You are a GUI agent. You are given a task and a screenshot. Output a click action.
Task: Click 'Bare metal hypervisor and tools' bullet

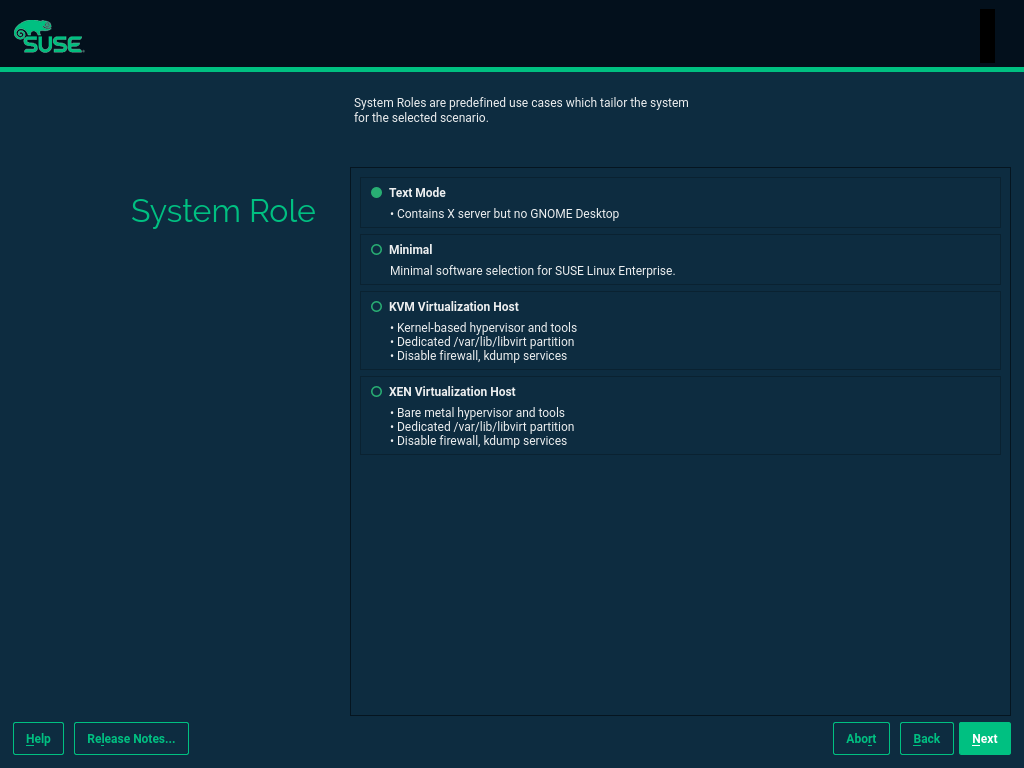[x=480, y=413]
